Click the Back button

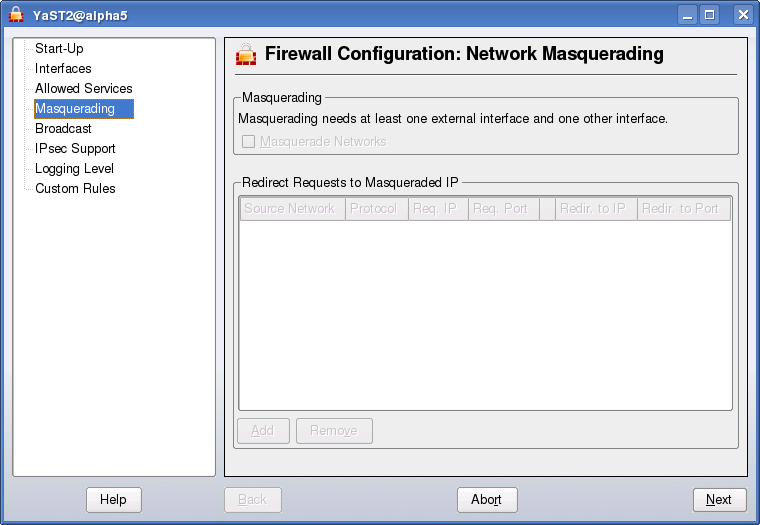point(252,500)
